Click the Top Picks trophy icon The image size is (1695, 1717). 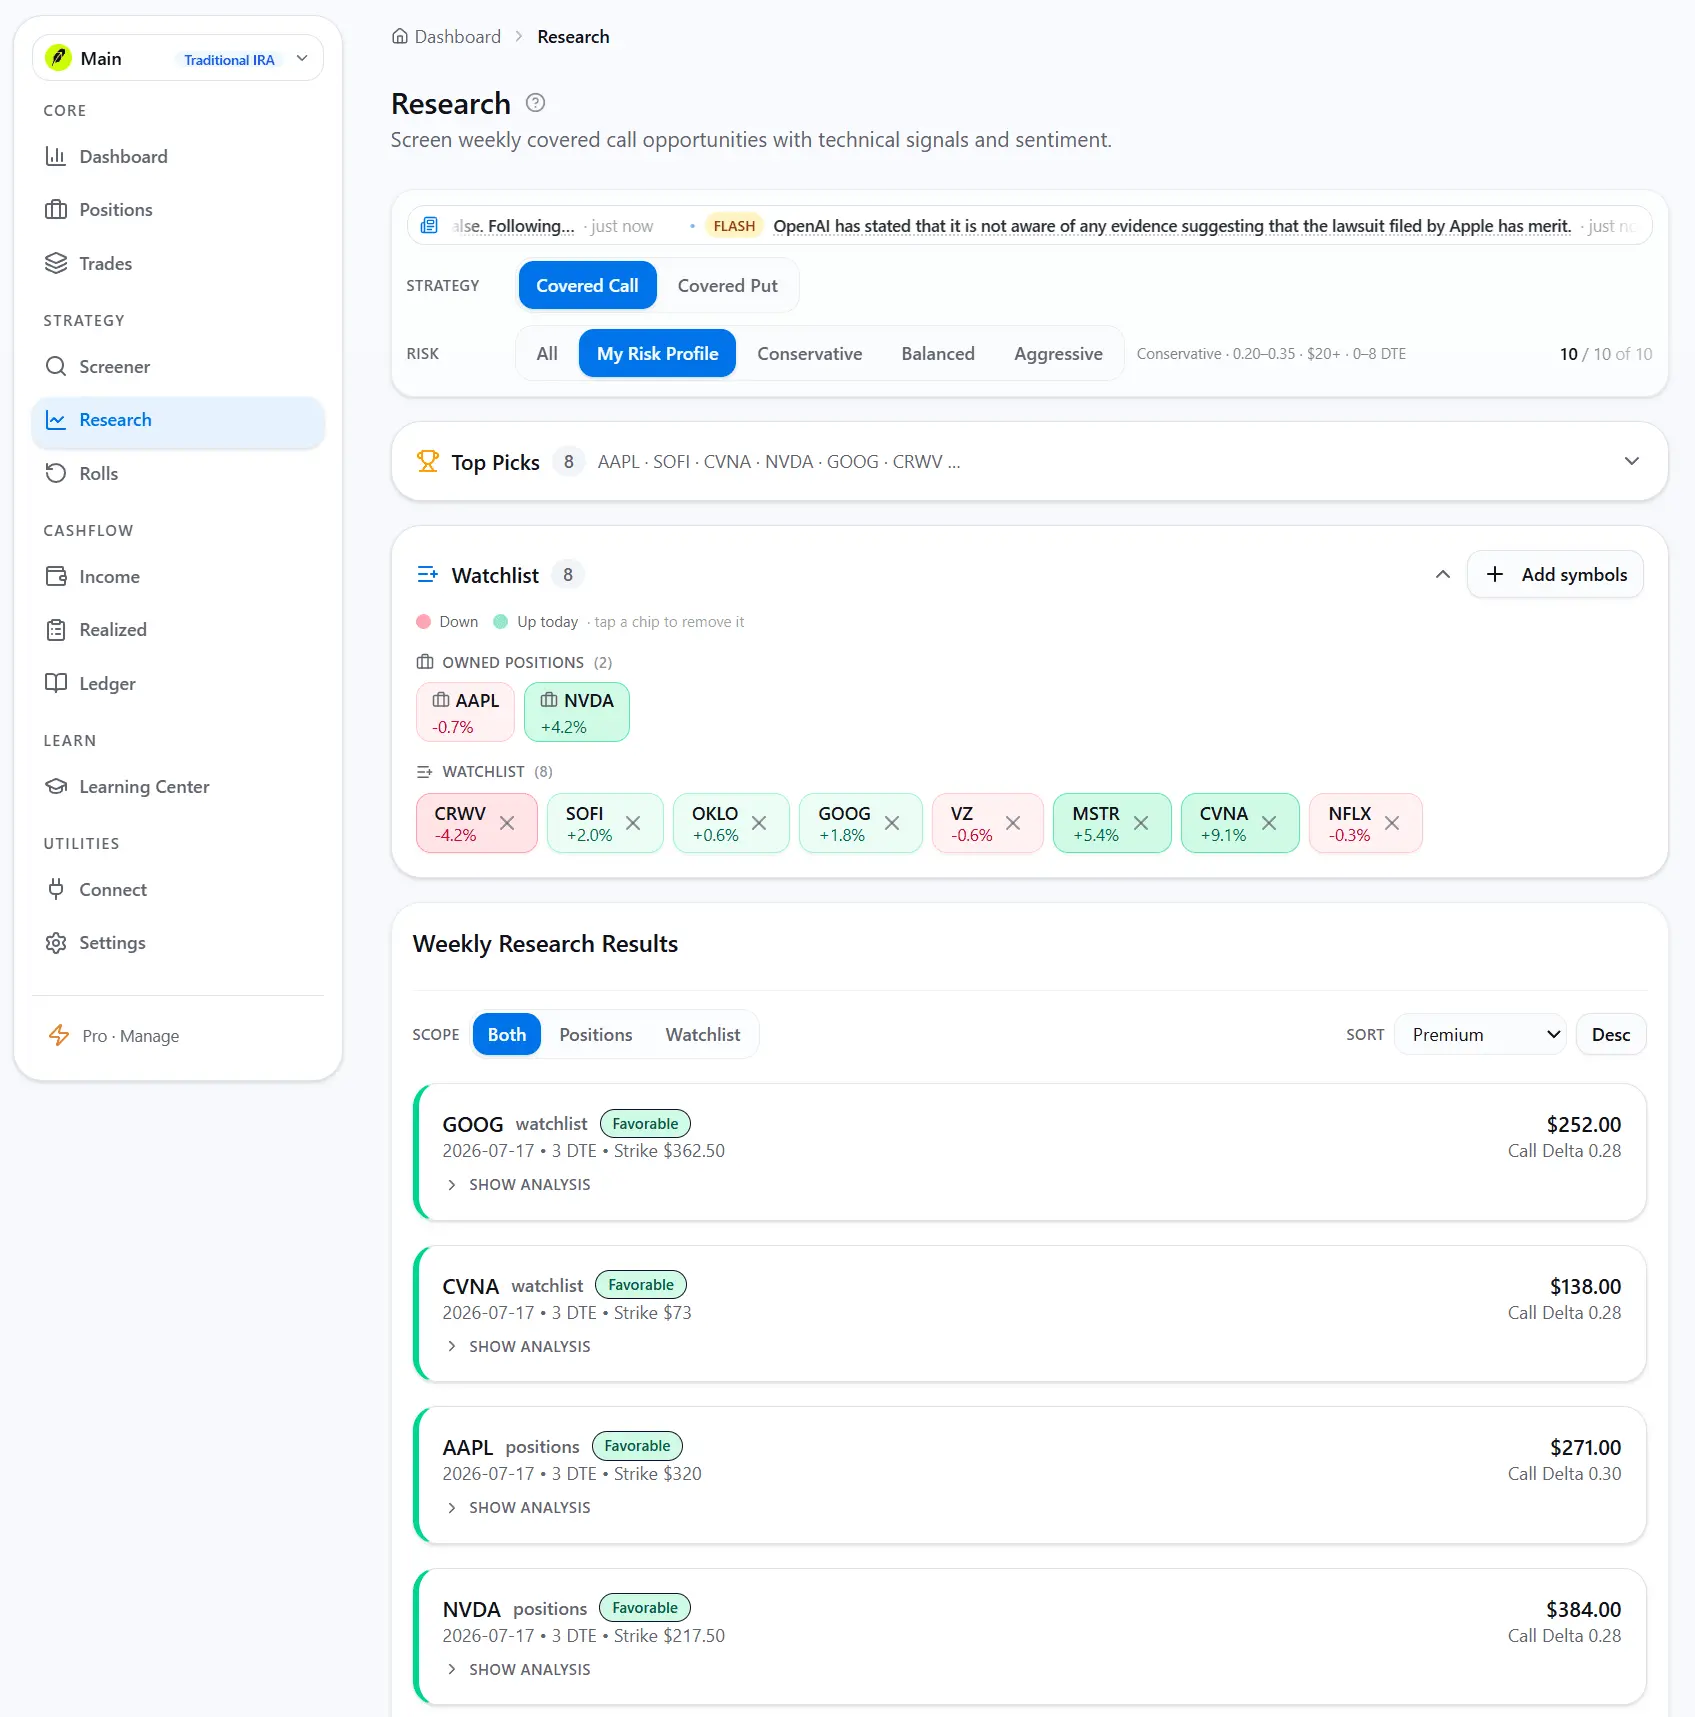pyautogui.click(x=428, y=461)
